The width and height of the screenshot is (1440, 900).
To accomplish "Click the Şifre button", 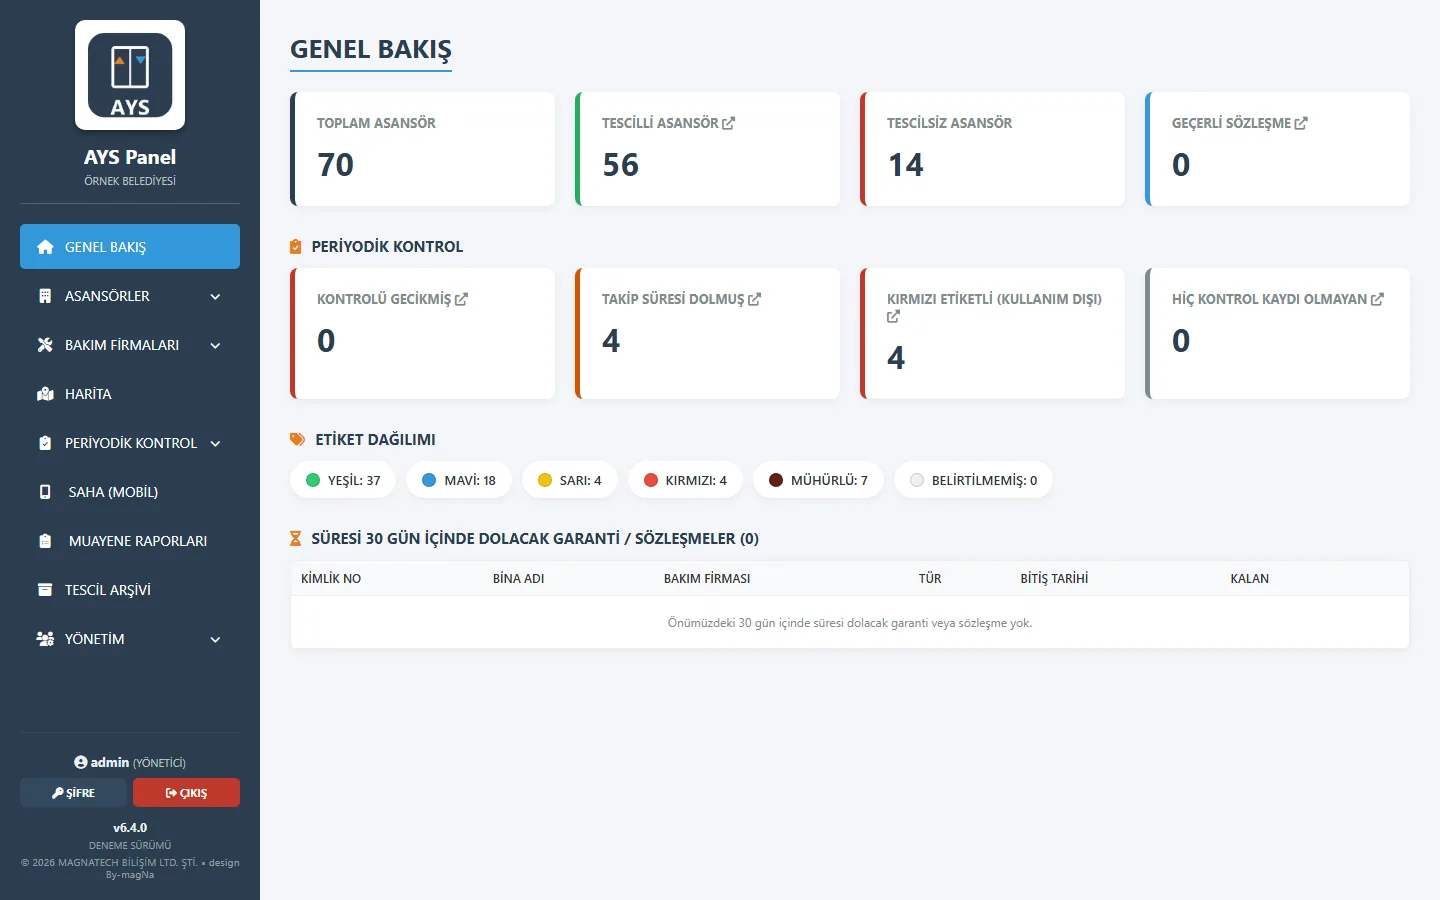I will 73,792.
